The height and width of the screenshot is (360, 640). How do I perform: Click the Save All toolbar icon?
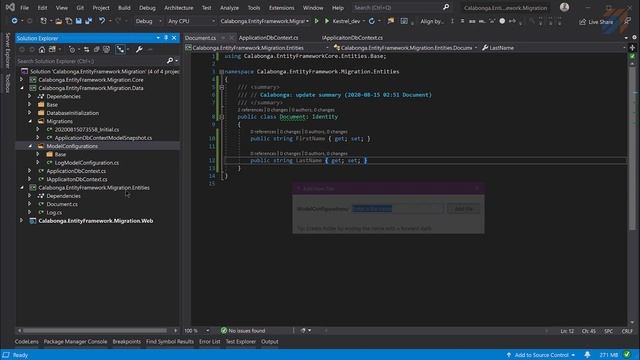(x=89, y=21)
